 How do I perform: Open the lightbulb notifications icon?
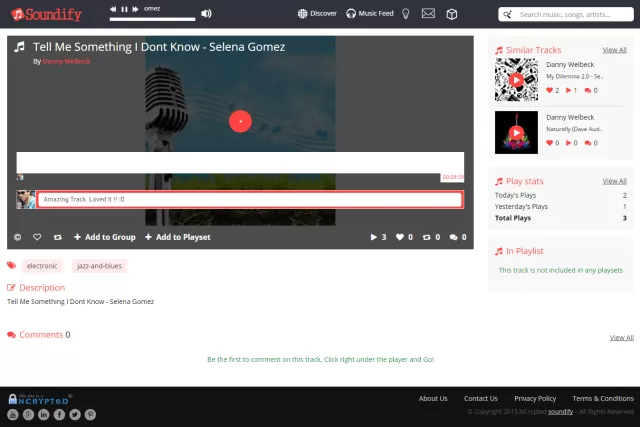tap(405, 14)
